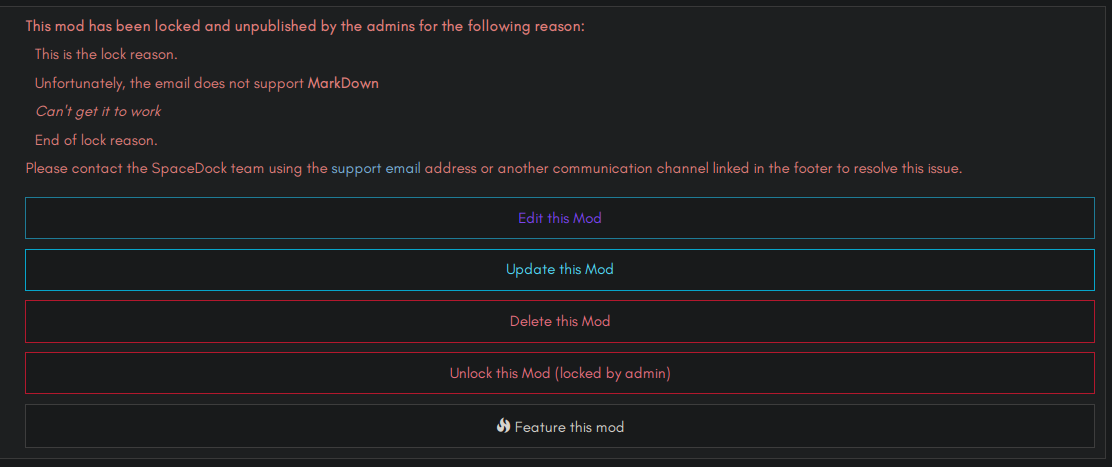This screenshot has height=467, width=1112.
Task: Click "to resolve this issue" text
Action: coord(900,168)
